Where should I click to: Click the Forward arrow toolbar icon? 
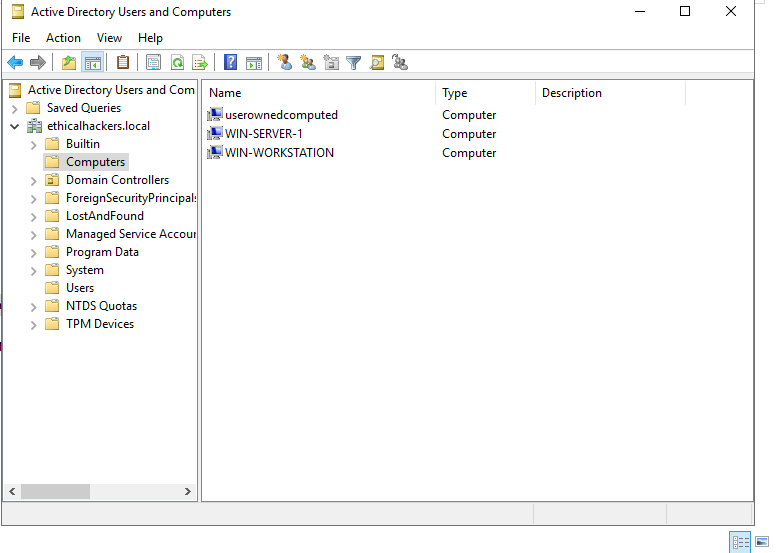click(38, 62)
